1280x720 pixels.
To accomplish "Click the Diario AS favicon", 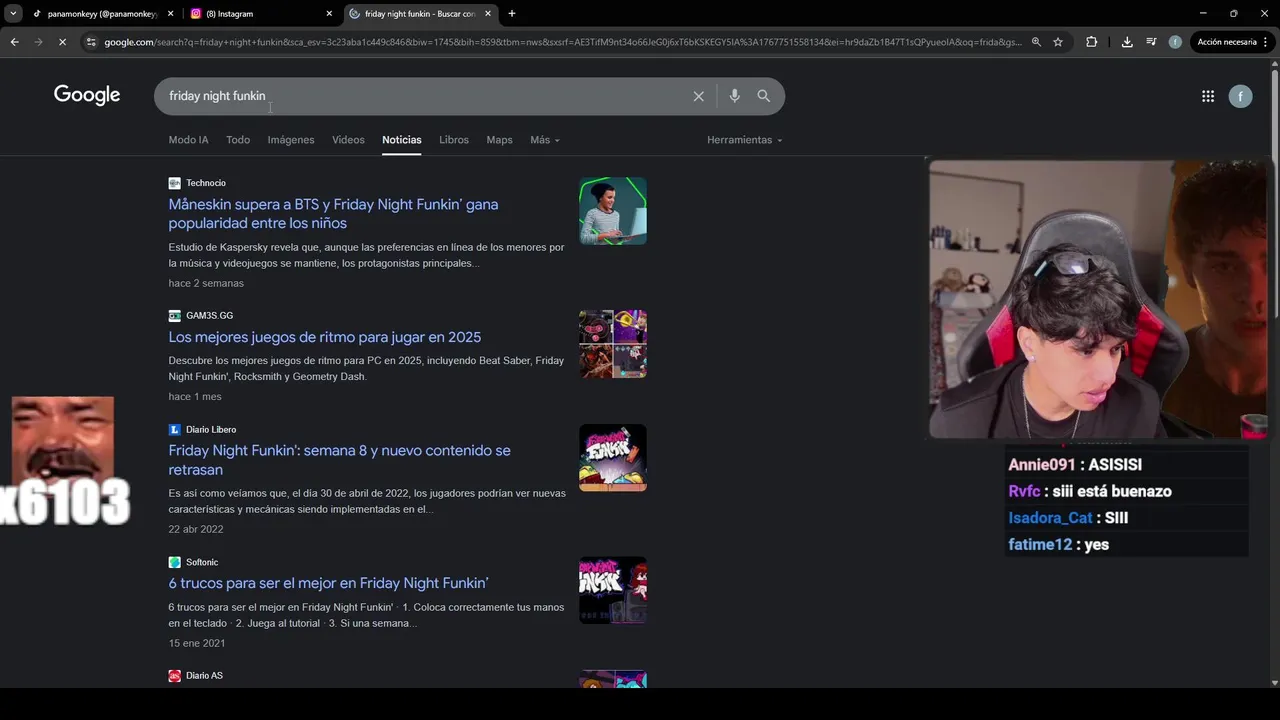I will point(174,676).
